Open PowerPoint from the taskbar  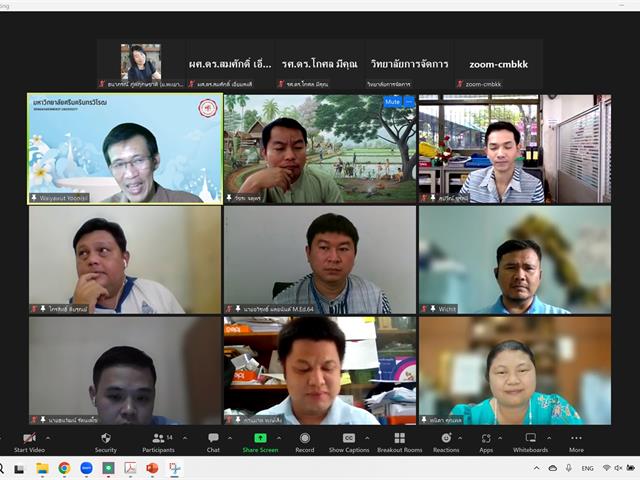pyautogui.click(x=152, y=468)
